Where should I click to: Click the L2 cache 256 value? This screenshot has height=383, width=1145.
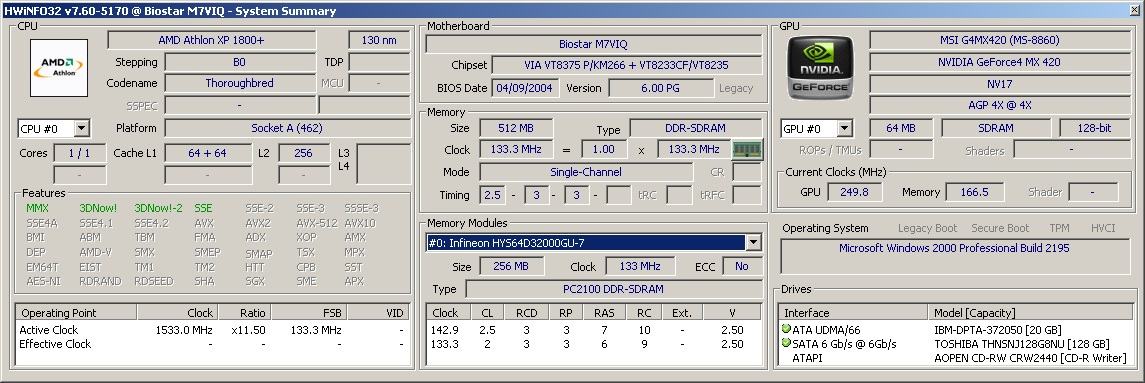coord(304,153)
